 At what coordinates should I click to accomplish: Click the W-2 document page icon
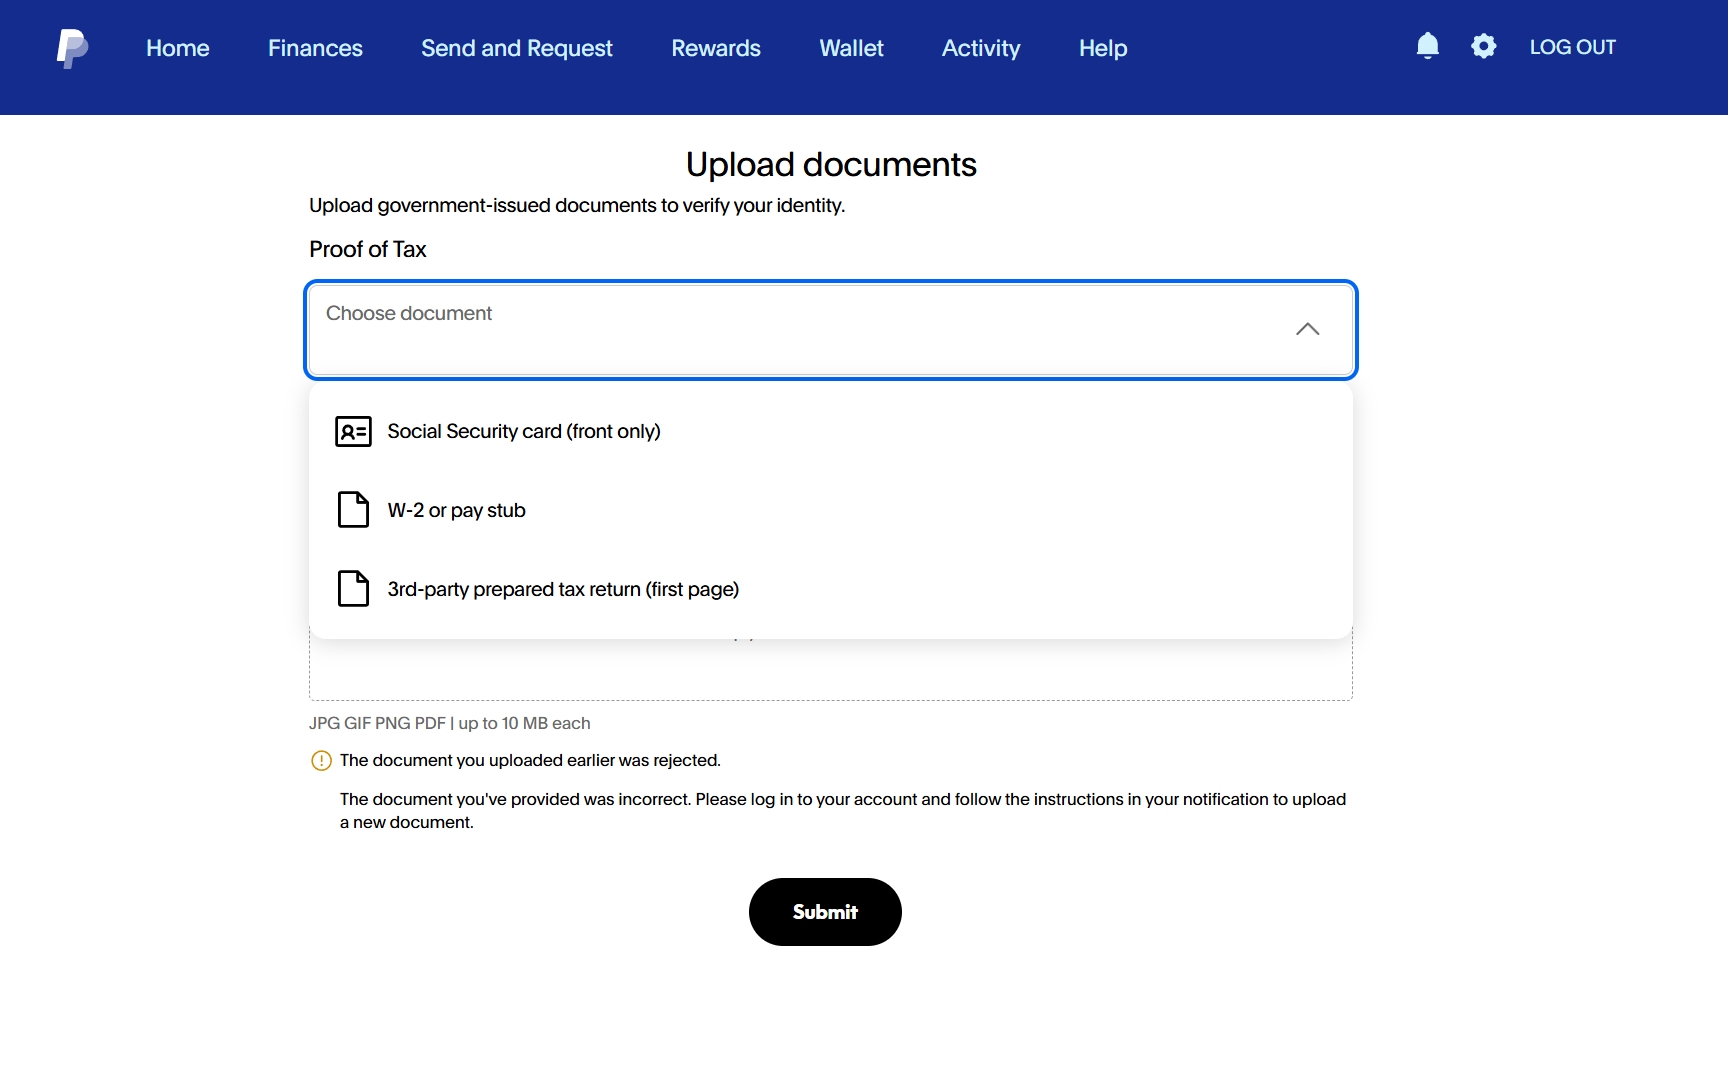click(x=353, y=510)
